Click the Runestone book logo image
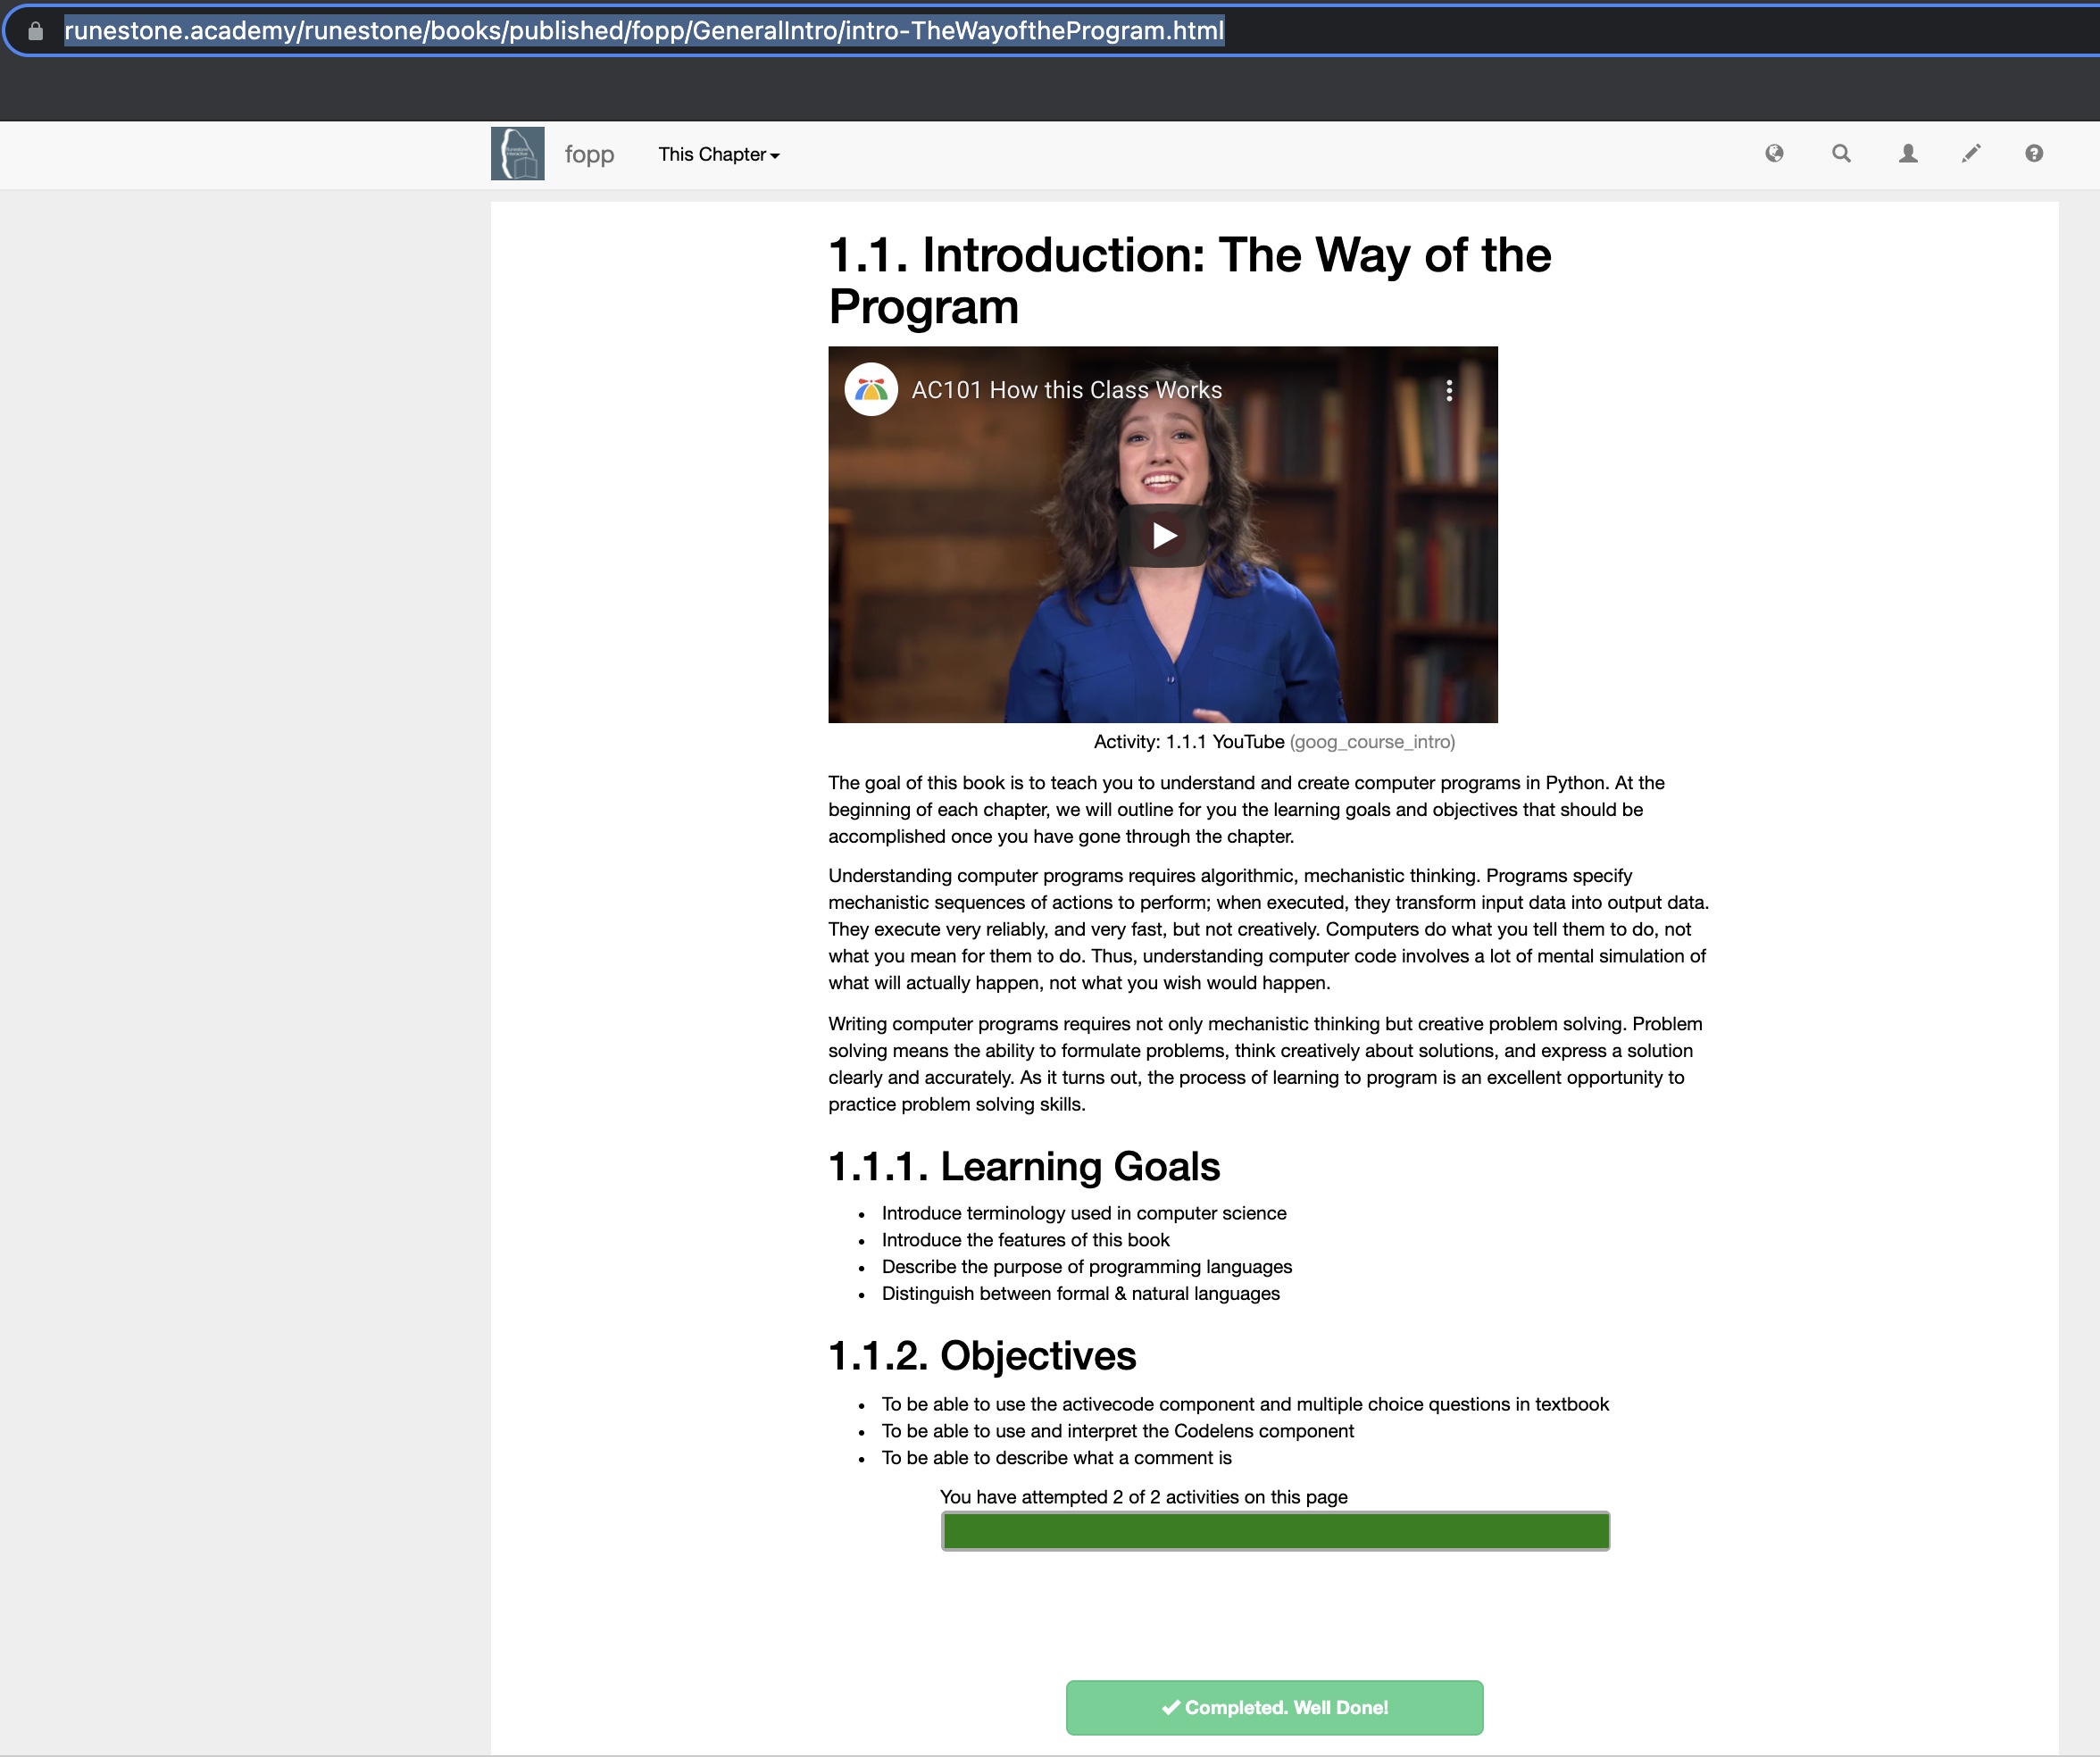This screenshot has height=1757, width=2100. click(x=517, y=154)
